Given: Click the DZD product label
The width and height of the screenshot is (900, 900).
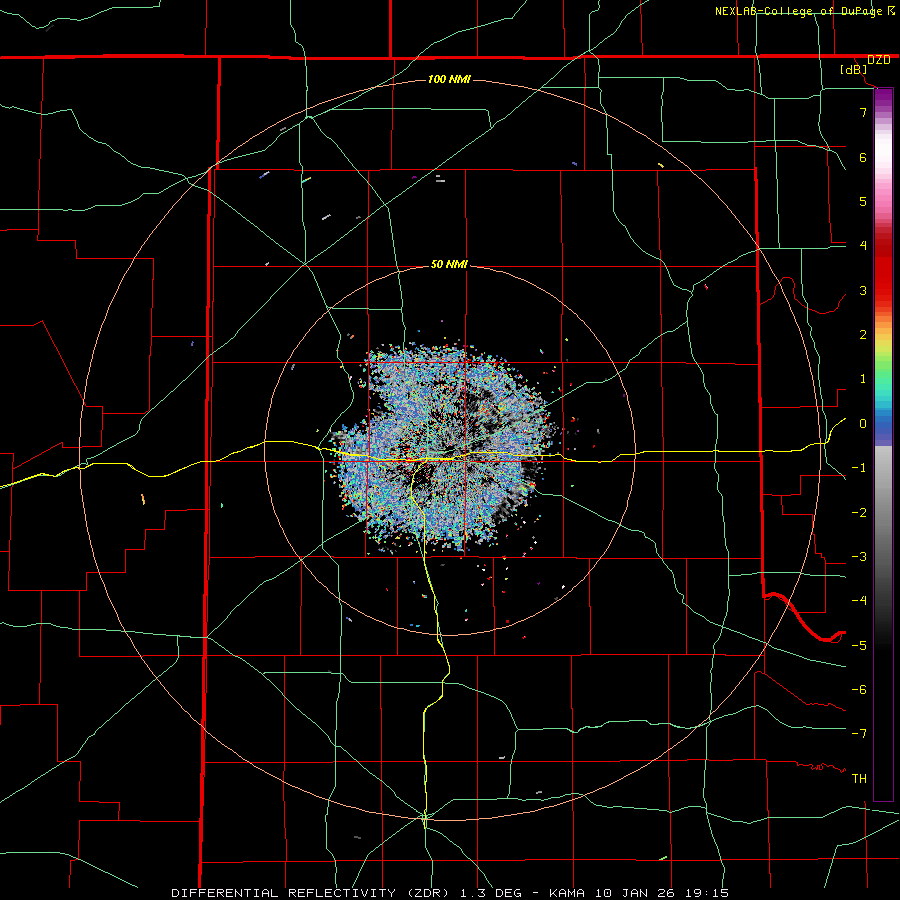Looking at the screenshot, I should pos(878,60).
